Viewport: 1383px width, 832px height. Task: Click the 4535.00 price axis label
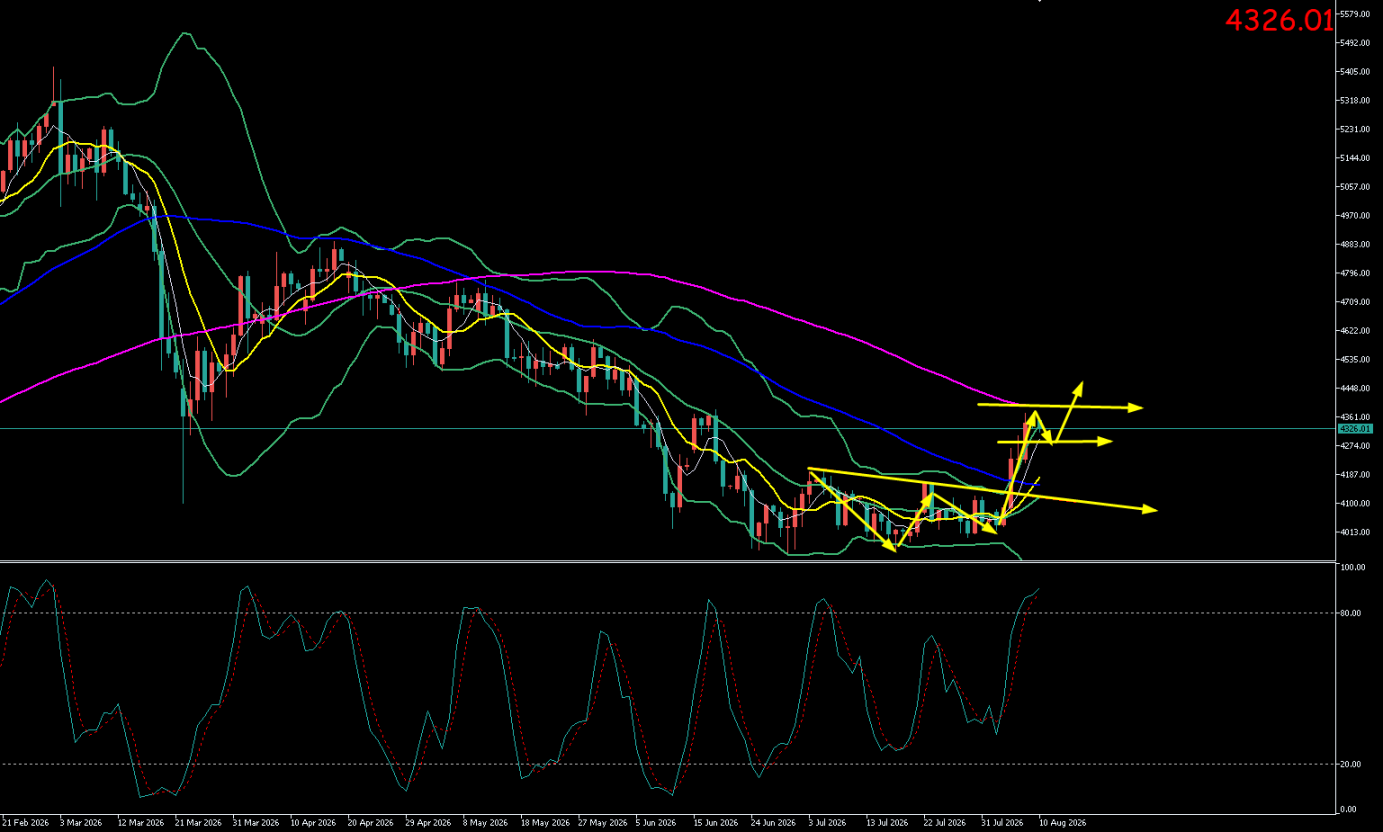click(1356, 360)
